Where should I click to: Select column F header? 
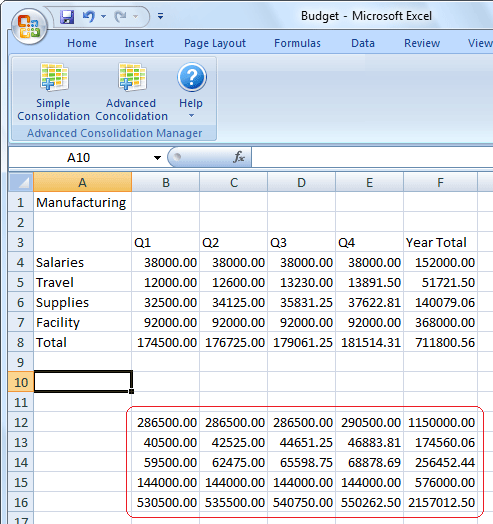(x=440, y=182)
